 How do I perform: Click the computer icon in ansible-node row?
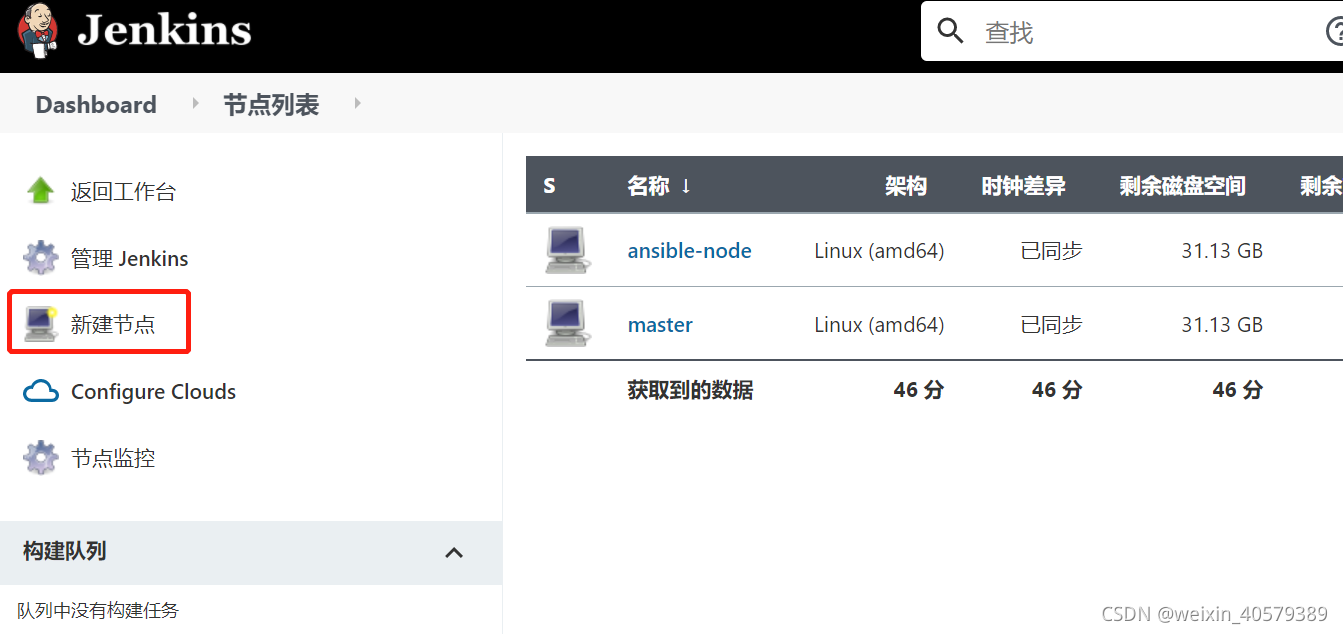[x=567, y=250]
